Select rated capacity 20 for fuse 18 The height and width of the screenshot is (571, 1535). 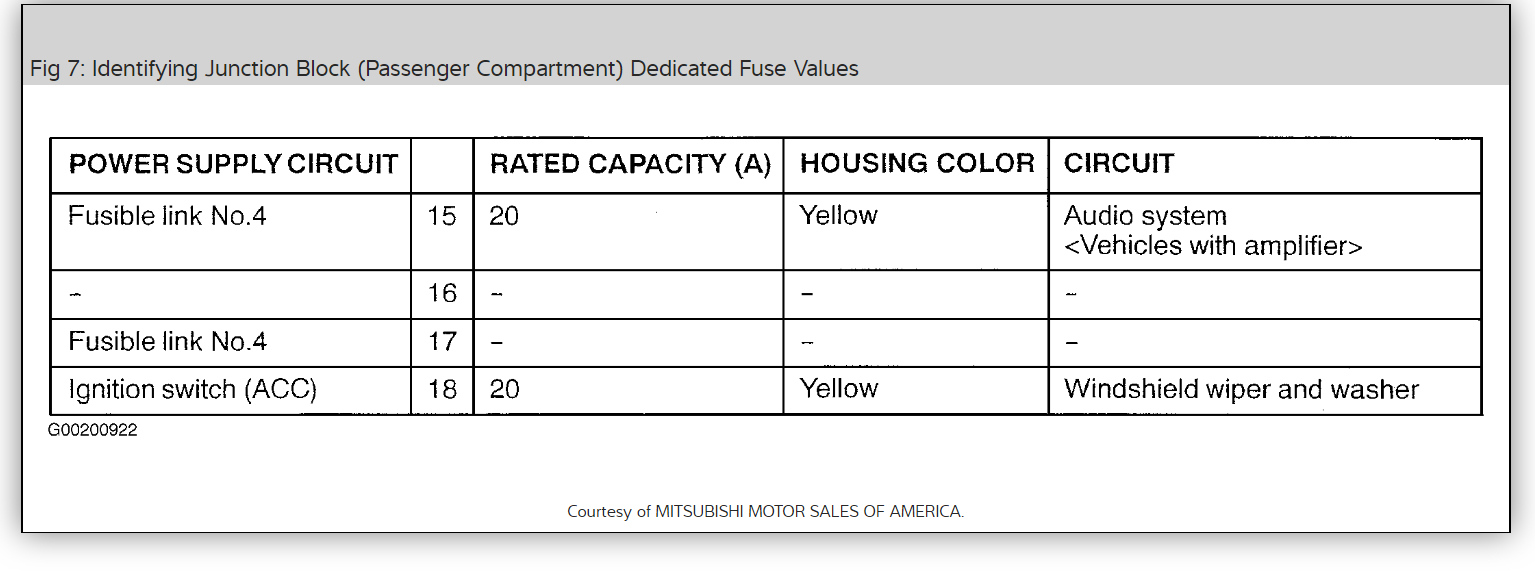[x=505, y=389]
